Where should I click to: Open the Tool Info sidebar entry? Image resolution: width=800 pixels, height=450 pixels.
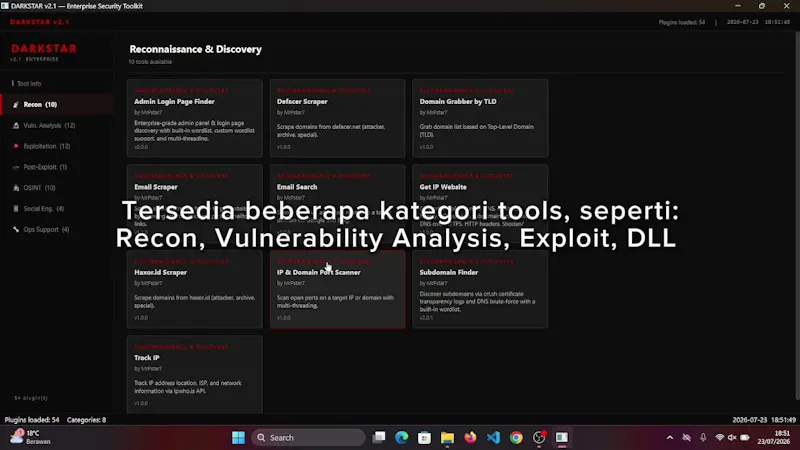point(29,84)
